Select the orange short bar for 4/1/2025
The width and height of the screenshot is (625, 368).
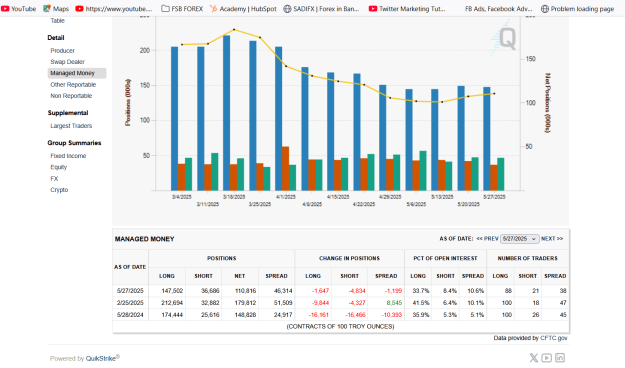(285, 169)
